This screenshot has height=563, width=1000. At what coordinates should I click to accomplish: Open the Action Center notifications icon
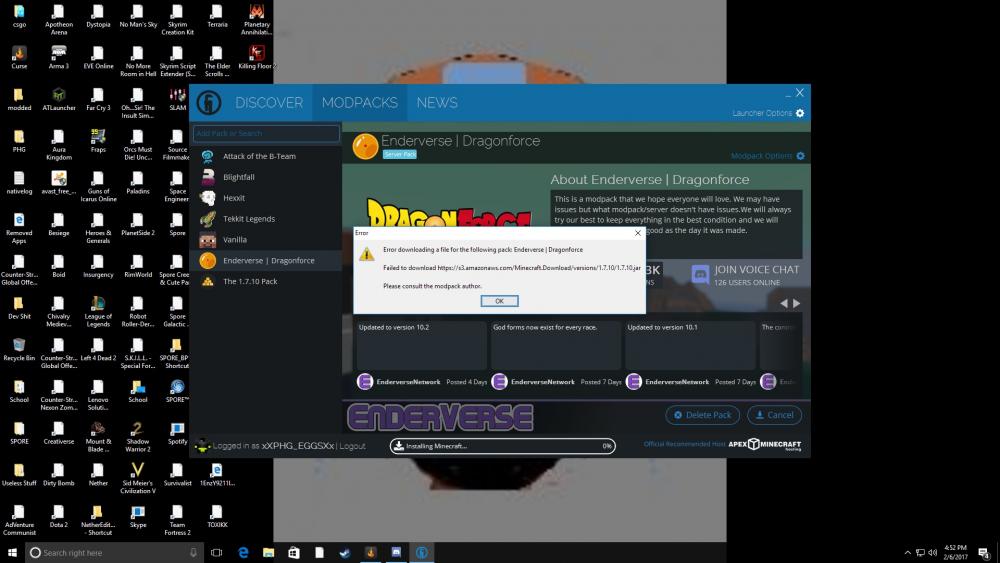coord(984,553)
